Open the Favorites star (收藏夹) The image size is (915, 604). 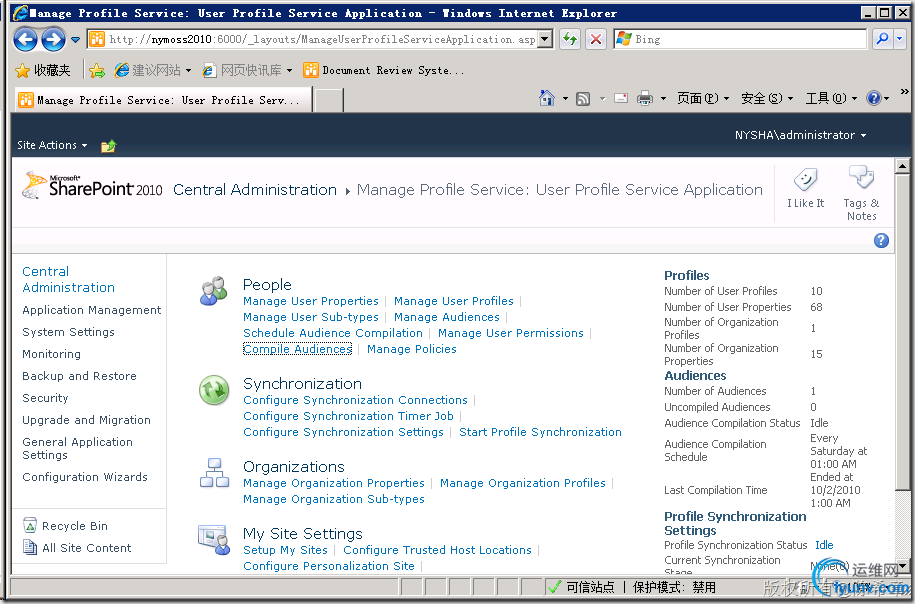(43, 71)
